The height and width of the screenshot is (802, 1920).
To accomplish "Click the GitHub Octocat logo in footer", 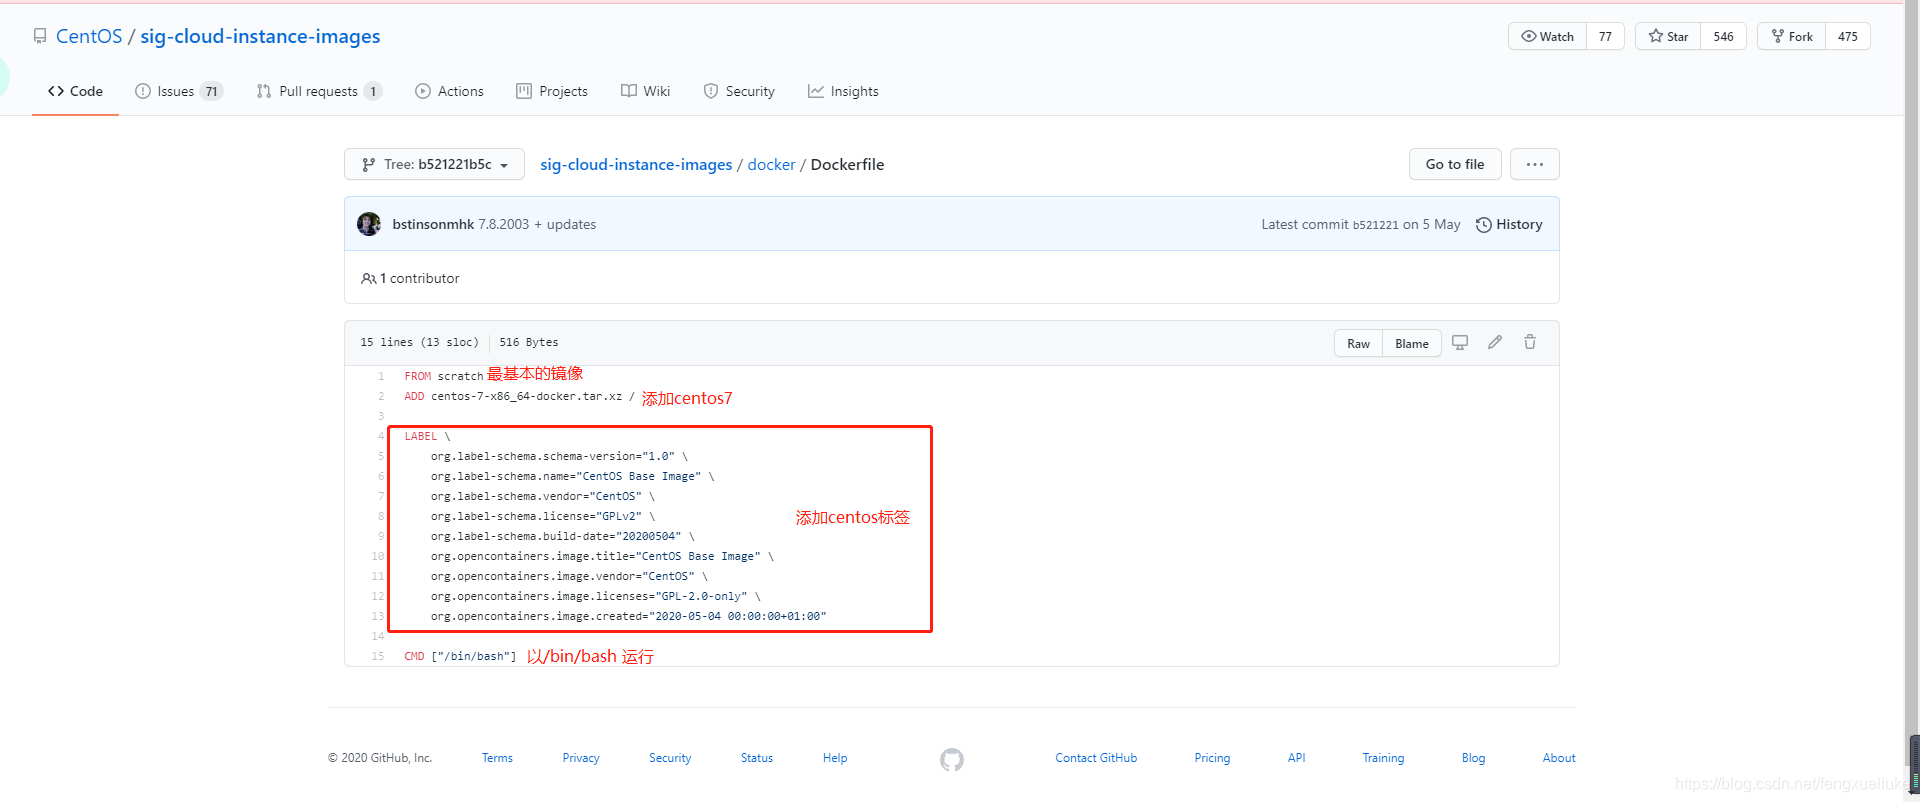I will point(952,760).
